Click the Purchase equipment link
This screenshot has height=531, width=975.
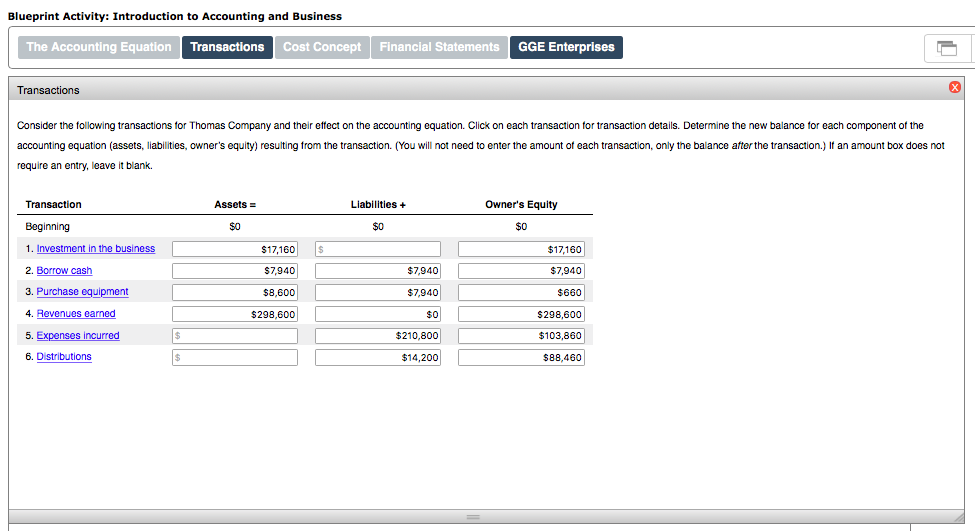pyautogui.click(x=82, y=292)
